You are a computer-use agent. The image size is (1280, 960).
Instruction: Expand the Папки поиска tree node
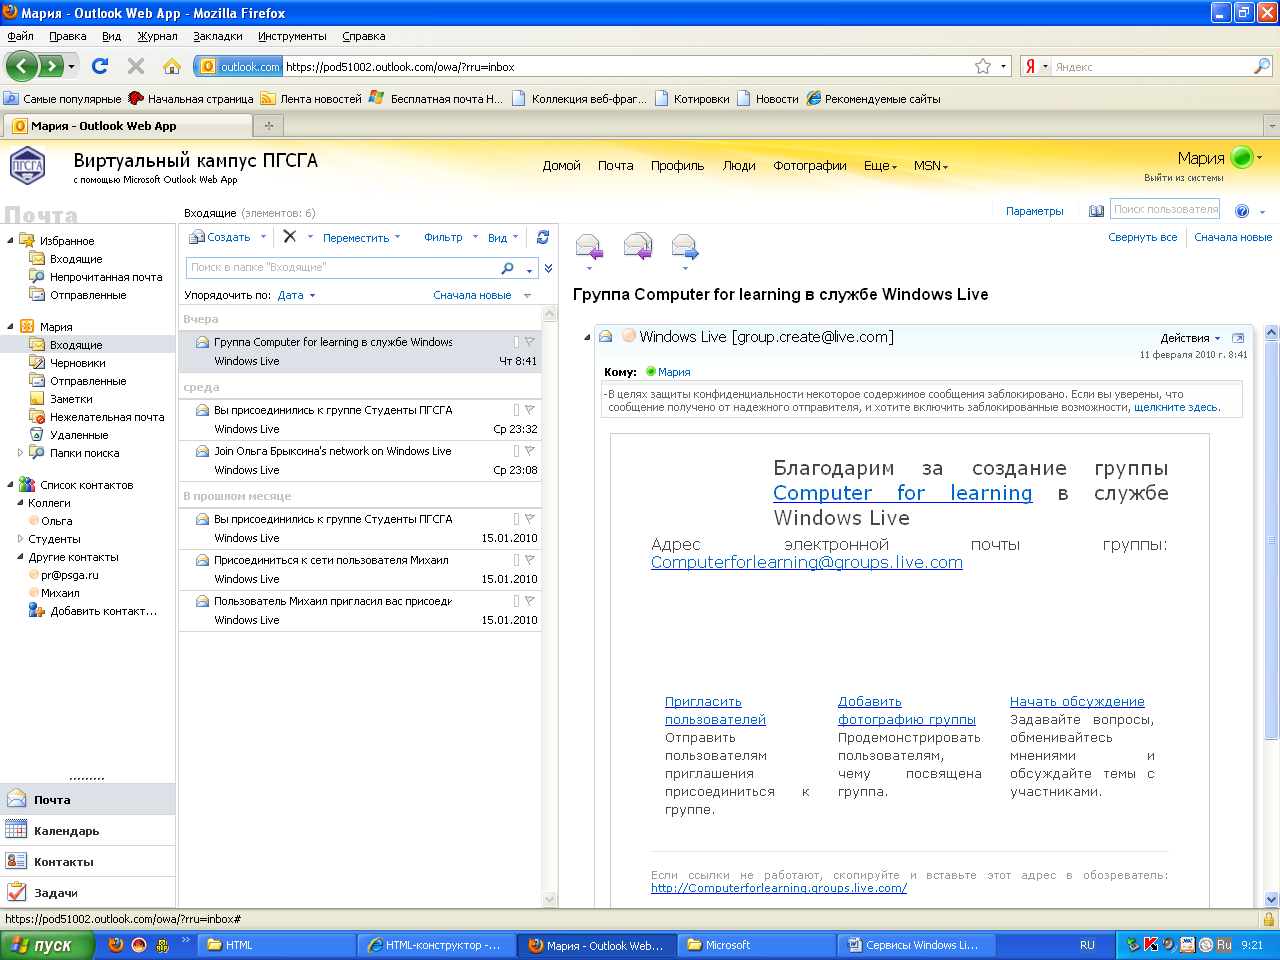[x=21, y=453]
